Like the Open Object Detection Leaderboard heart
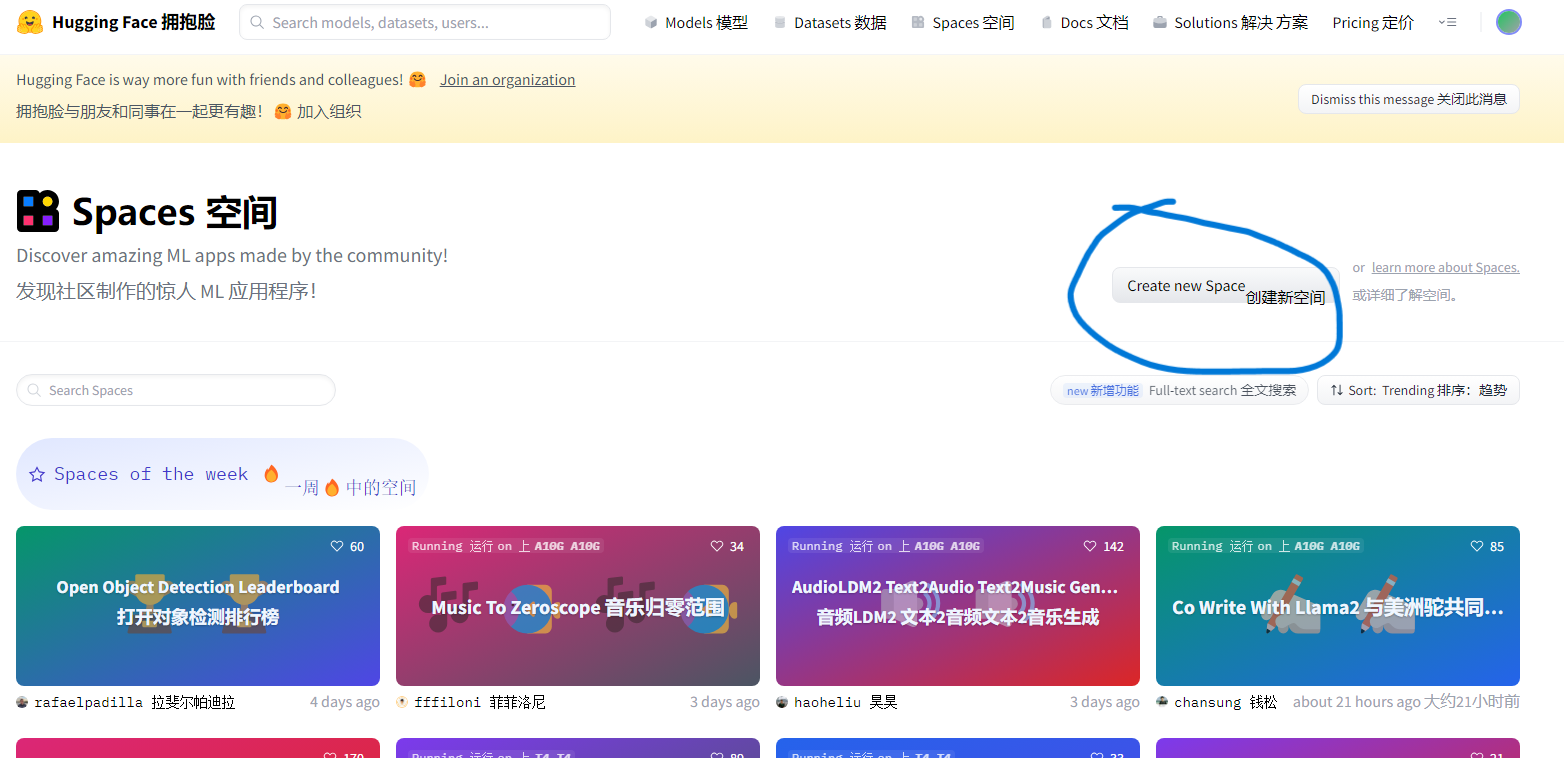 337,546
